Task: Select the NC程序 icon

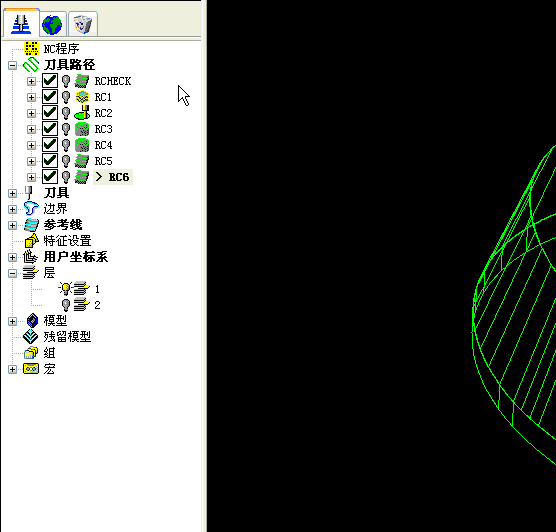Action: coord(32,49)
